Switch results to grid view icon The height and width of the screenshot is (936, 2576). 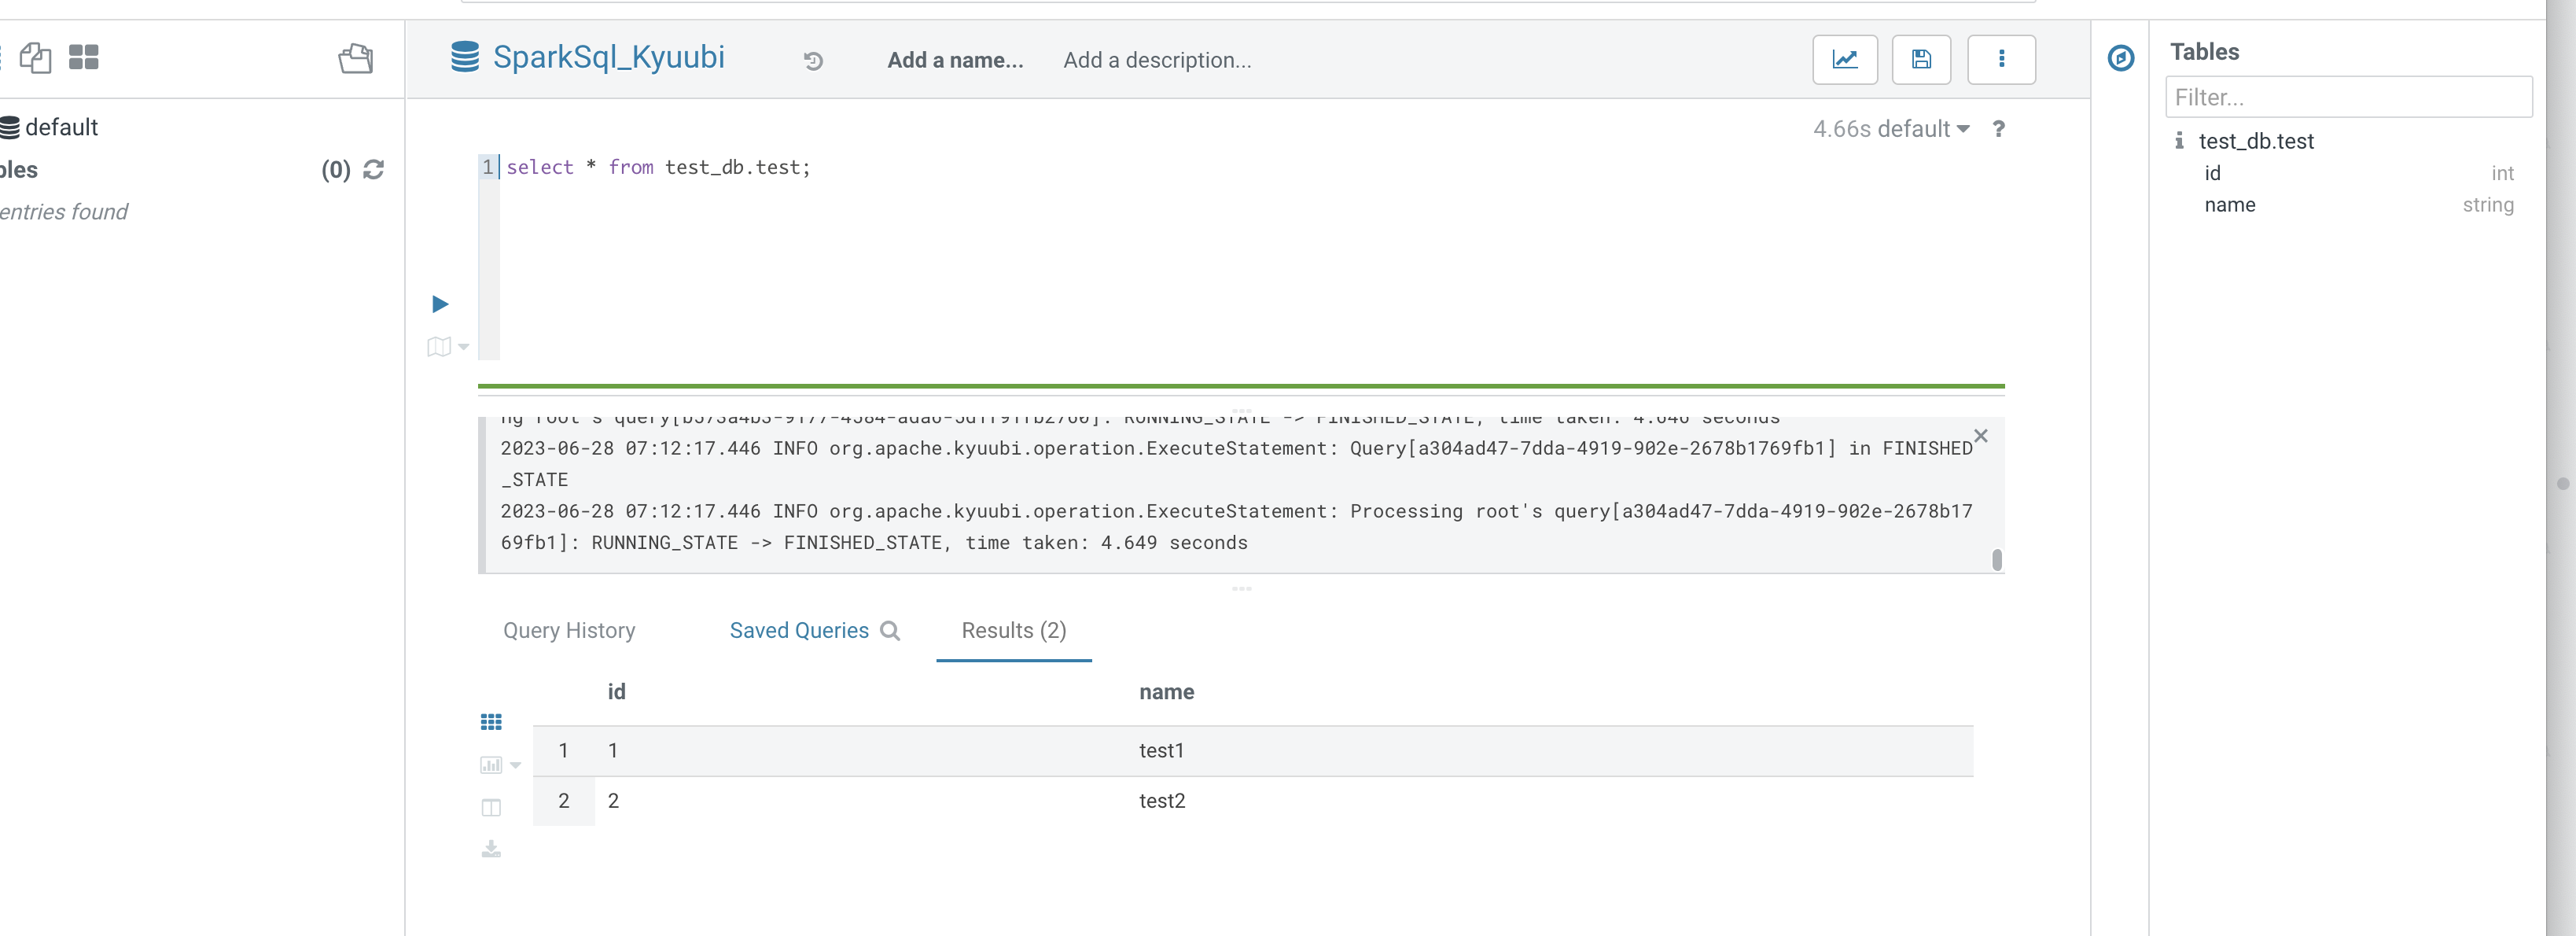[490, 721]
